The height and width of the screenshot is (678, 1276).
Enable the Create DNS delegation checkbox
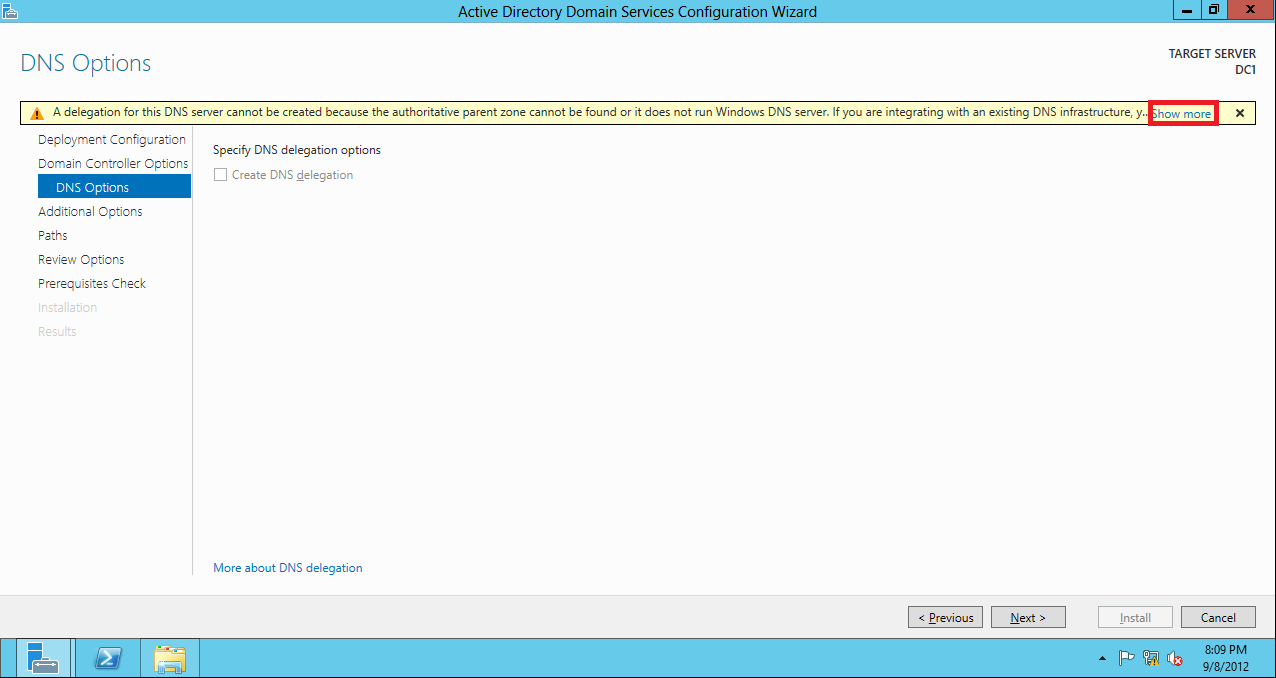pyautogui.click(x=220, y=174)
